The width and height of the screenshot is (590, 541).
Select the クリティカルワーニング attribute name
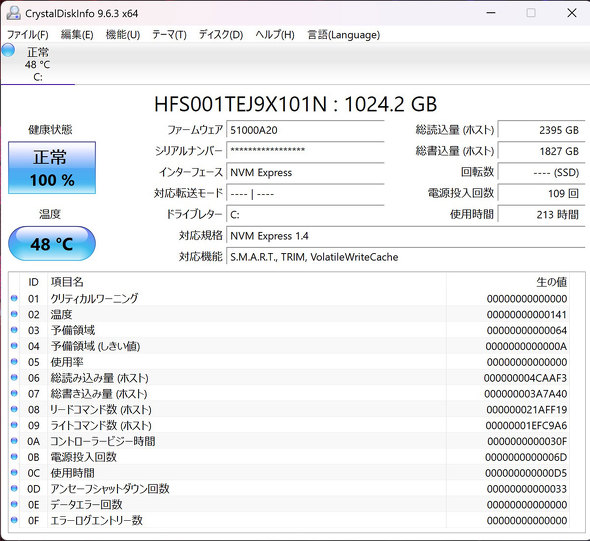94,299
